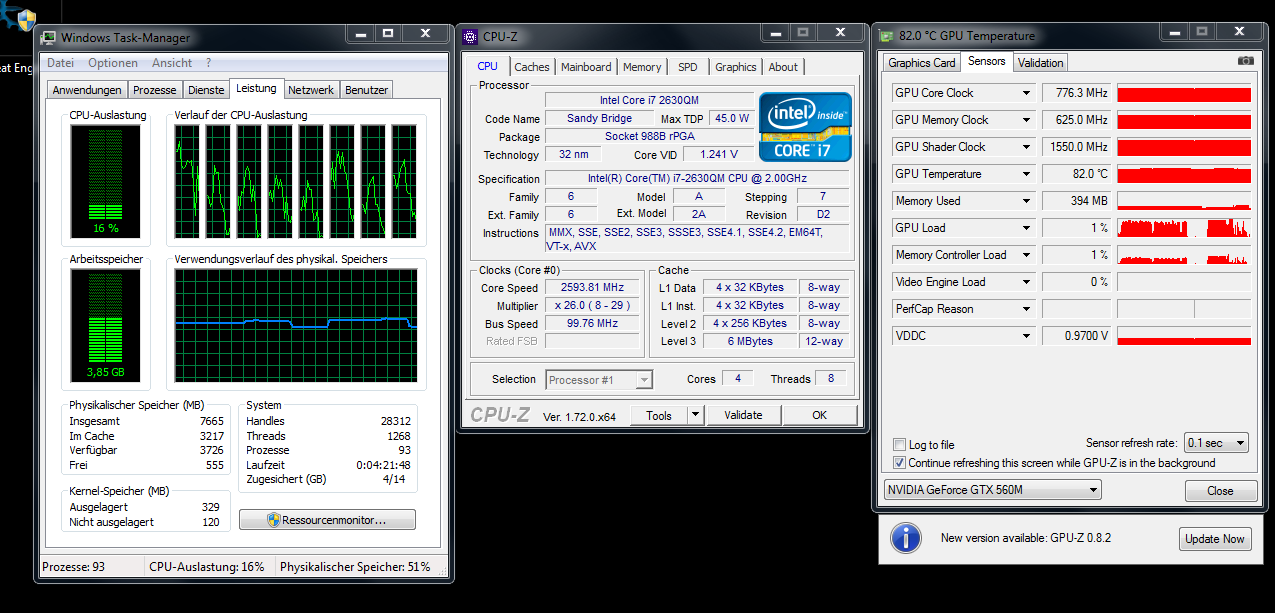Switch to the Anwendungen tab
Screen dimensions: 1275x613
pyautogui.click(x=87, y=90)
